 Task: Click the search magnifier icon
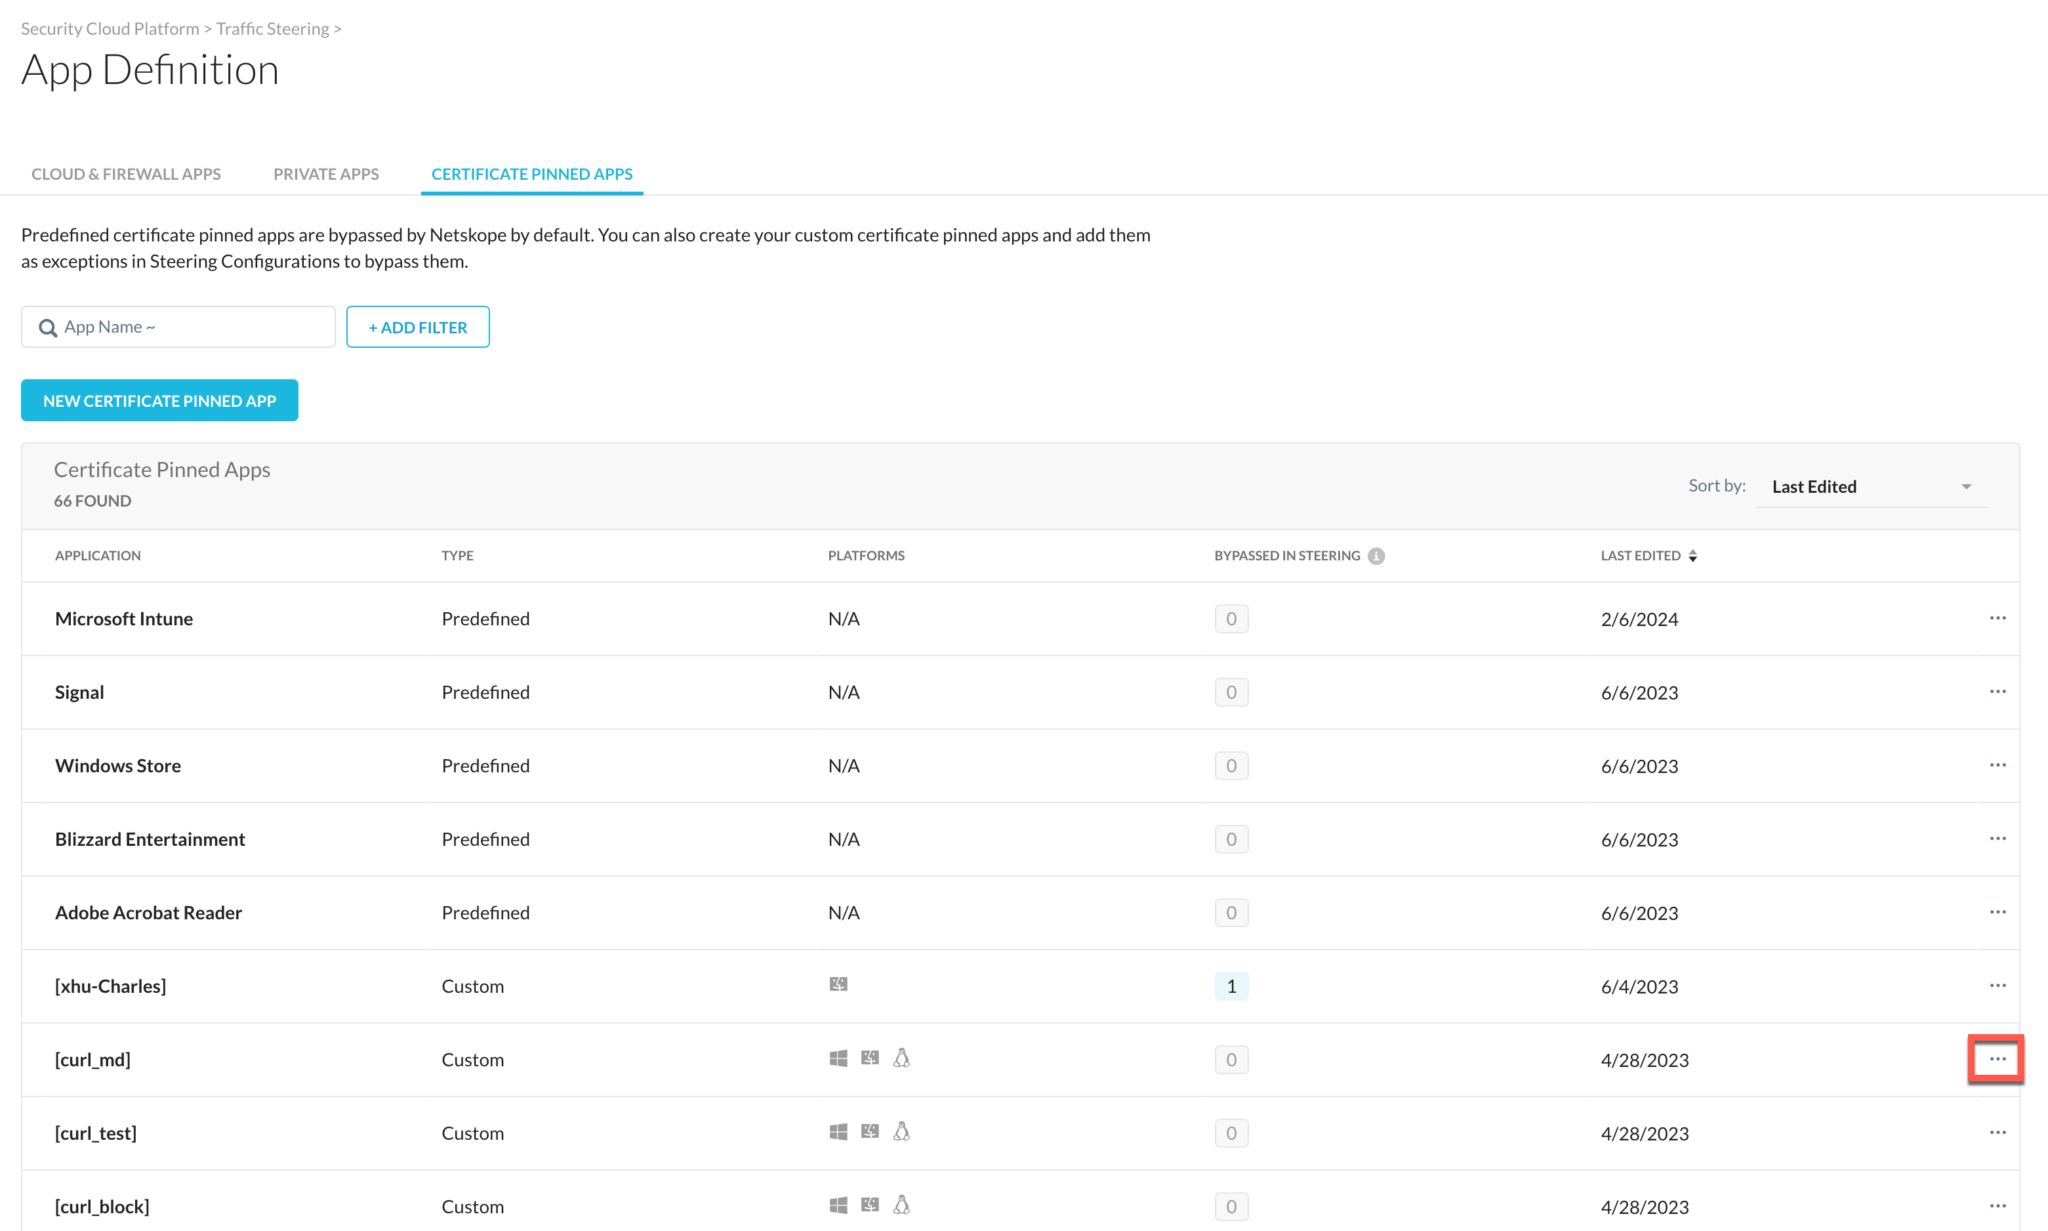point(47,327)
